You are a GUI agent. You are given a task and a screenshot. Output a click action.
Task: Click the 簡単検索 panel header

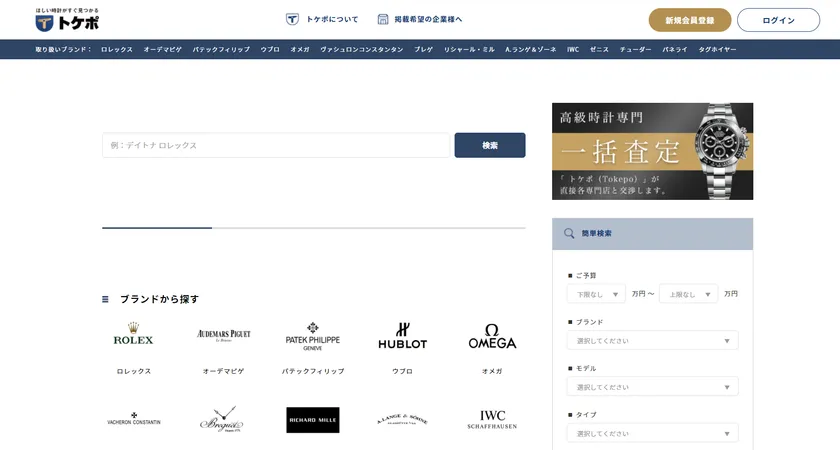pyautogui.click(x=652, y=234)
